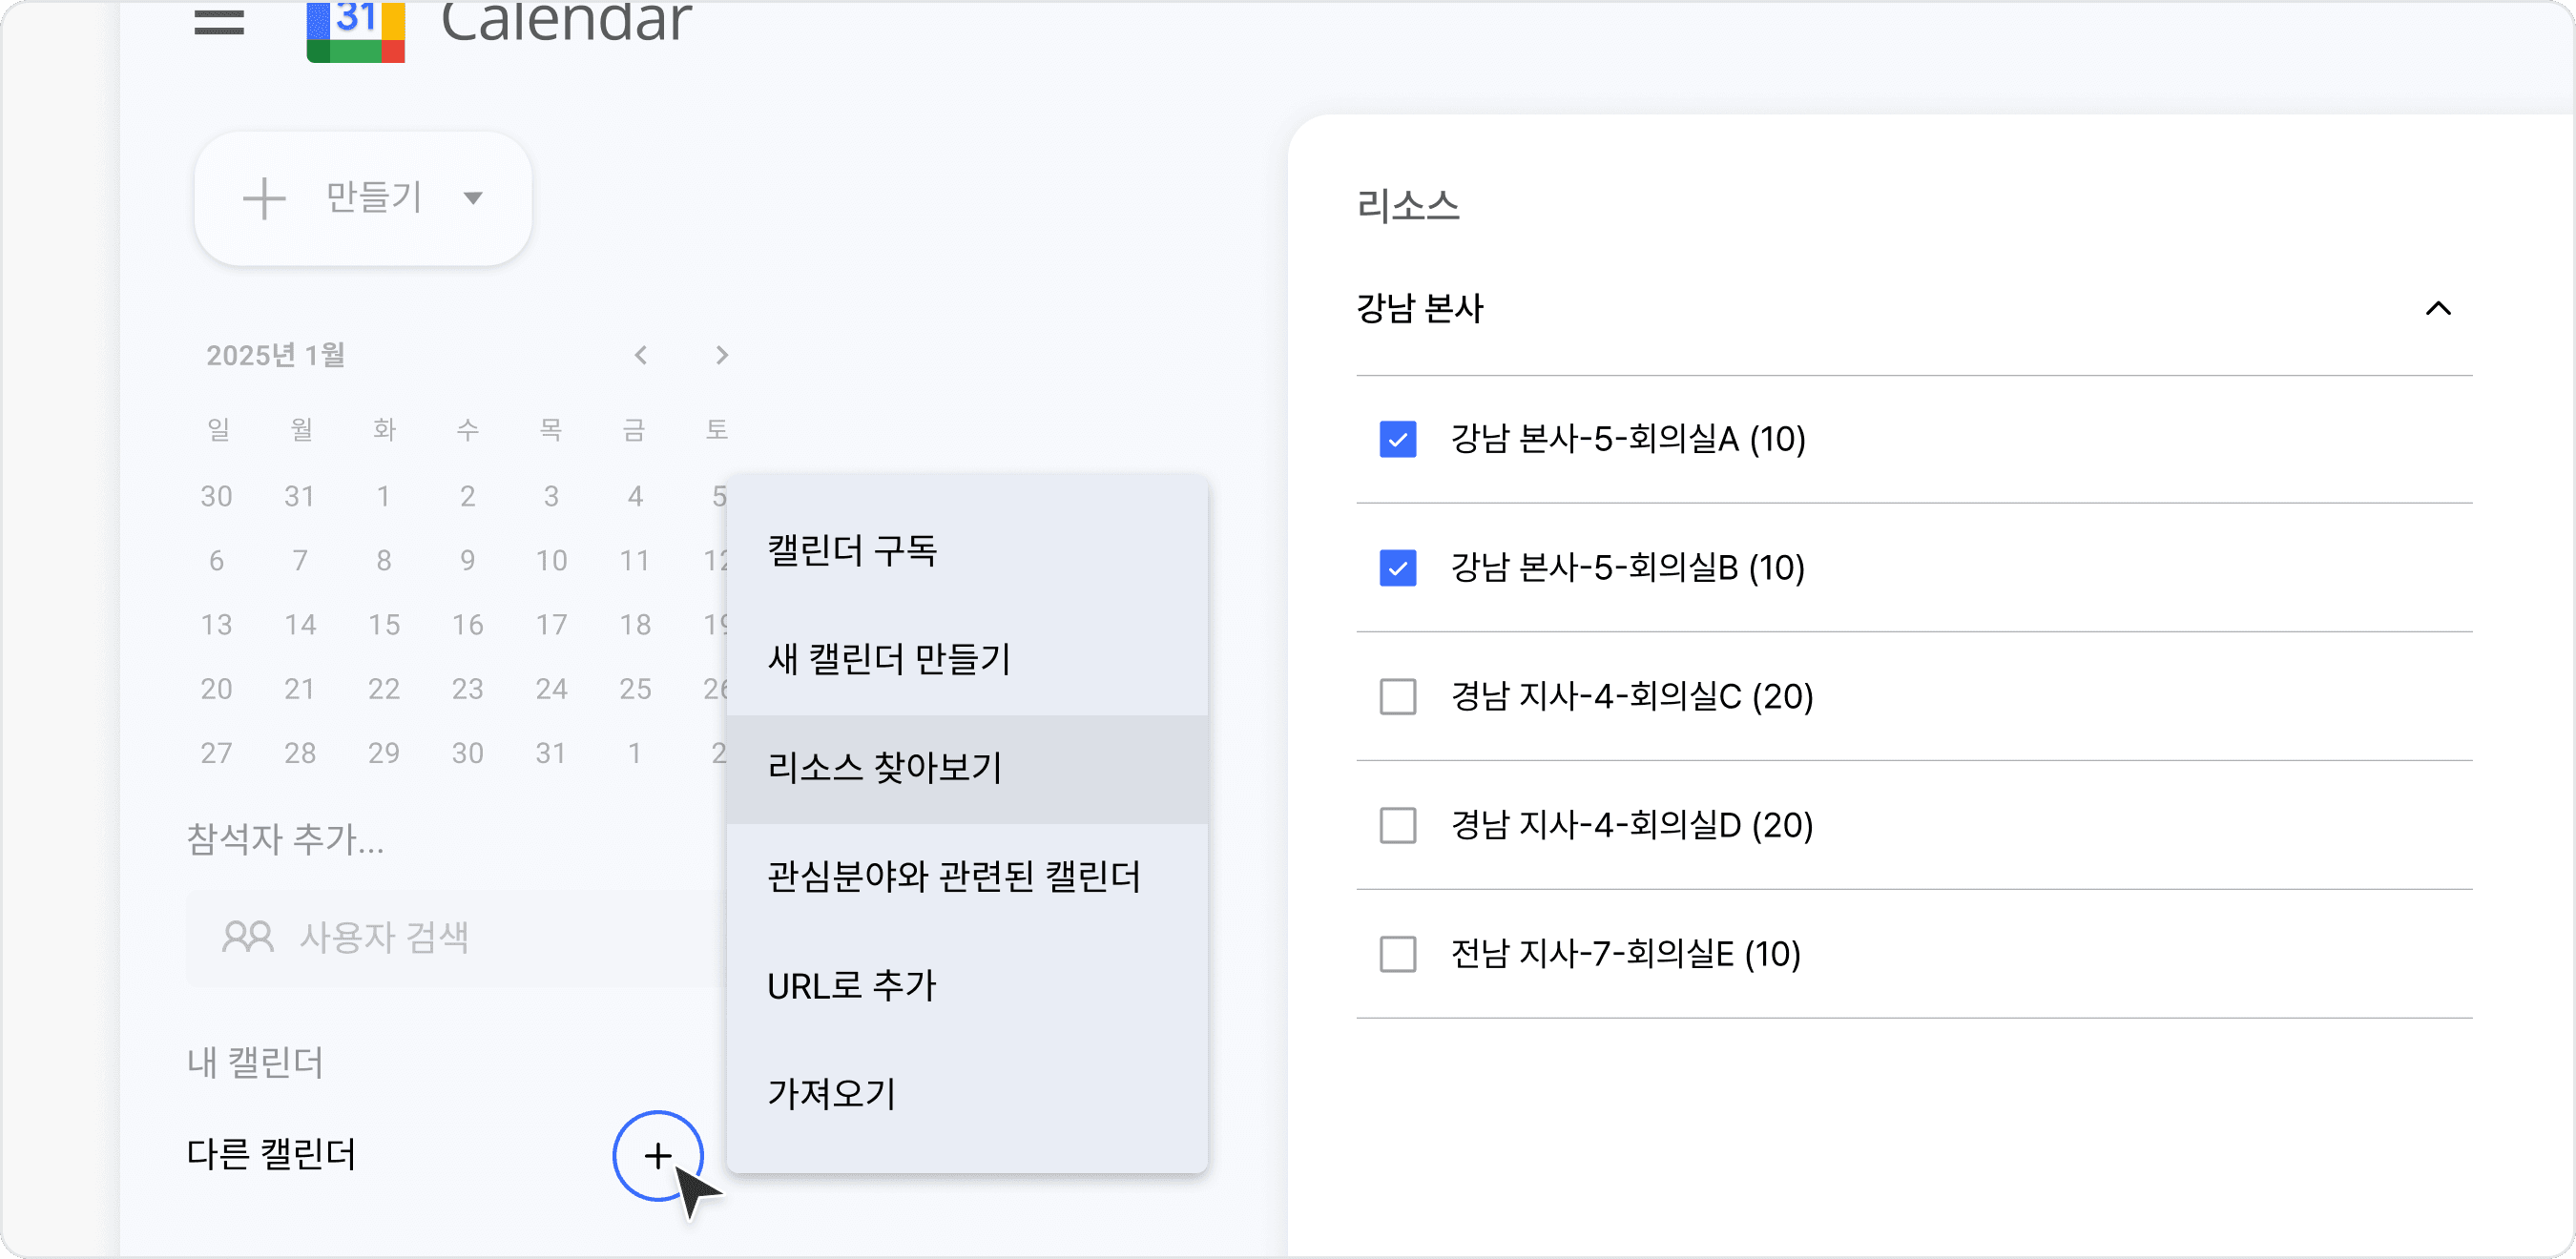Collapse the 강남 본사 resource group
The height and width of the screenshot is (1259, 2576).
coord(2439,309)
